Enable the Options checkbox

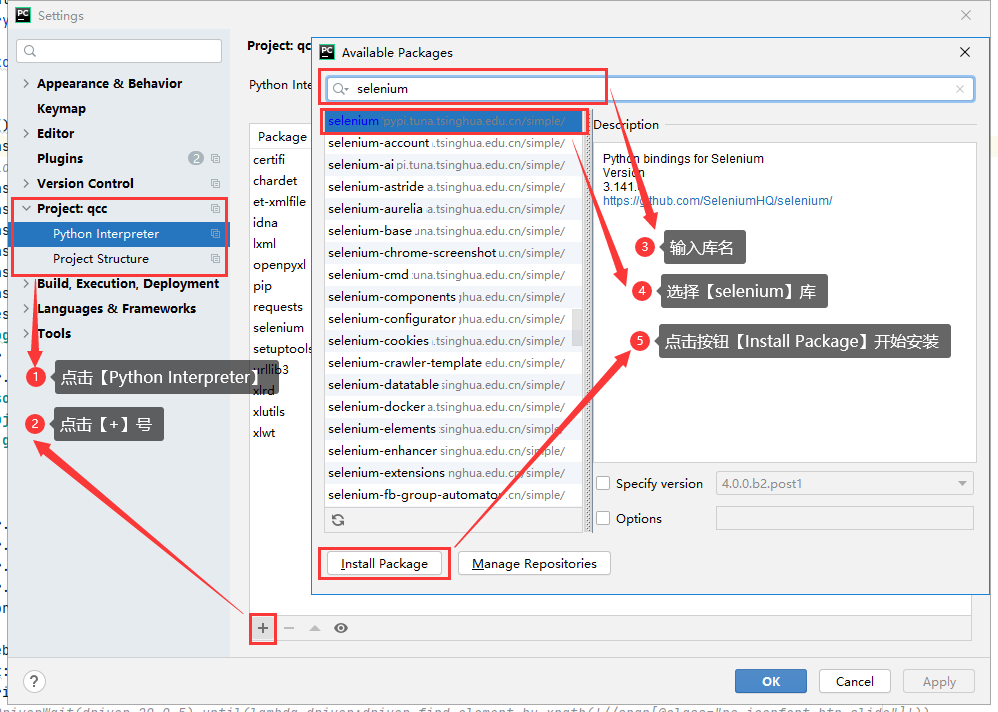pyautogui.click(x=603, y=519)
